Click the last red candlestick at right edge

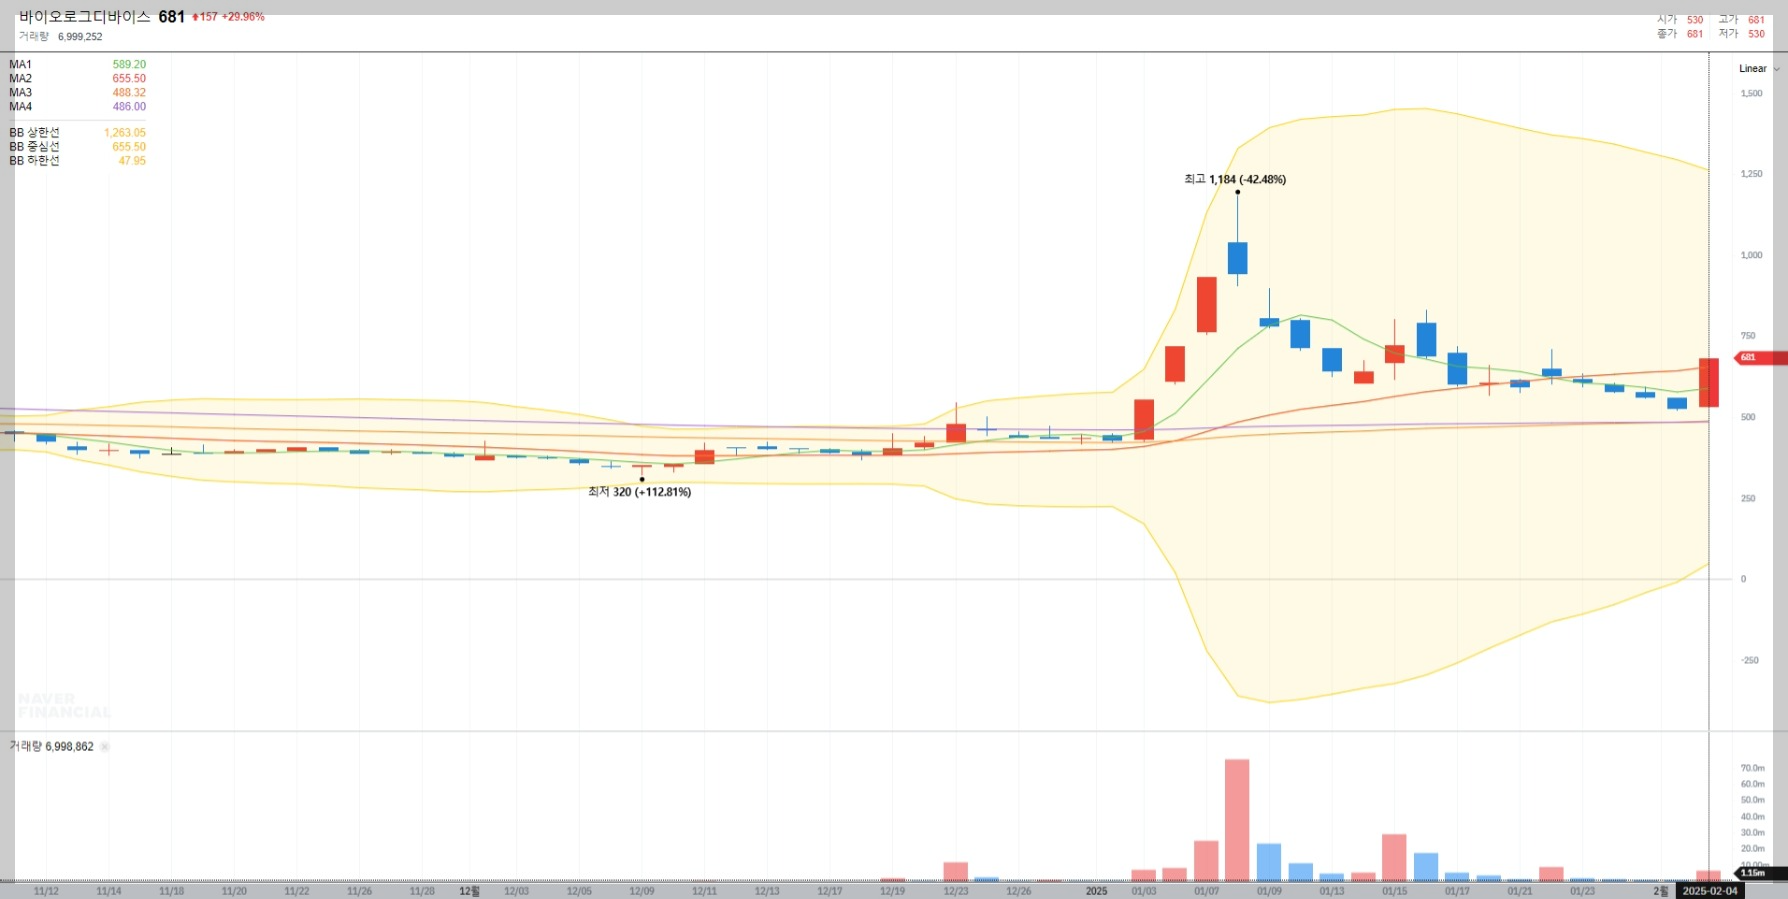[x=1709, y=382]
